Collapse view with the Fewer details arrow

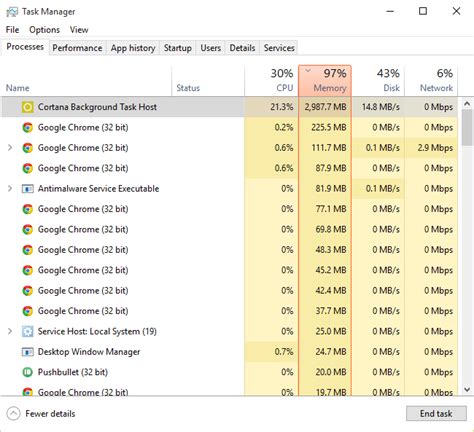pyautogui.click(x=13, y=414)
